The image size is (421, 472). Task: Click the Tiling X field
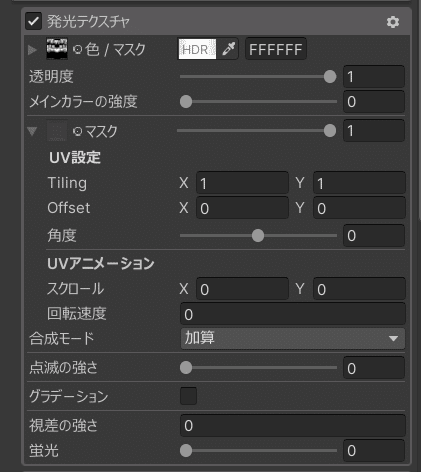coord(242,183)
